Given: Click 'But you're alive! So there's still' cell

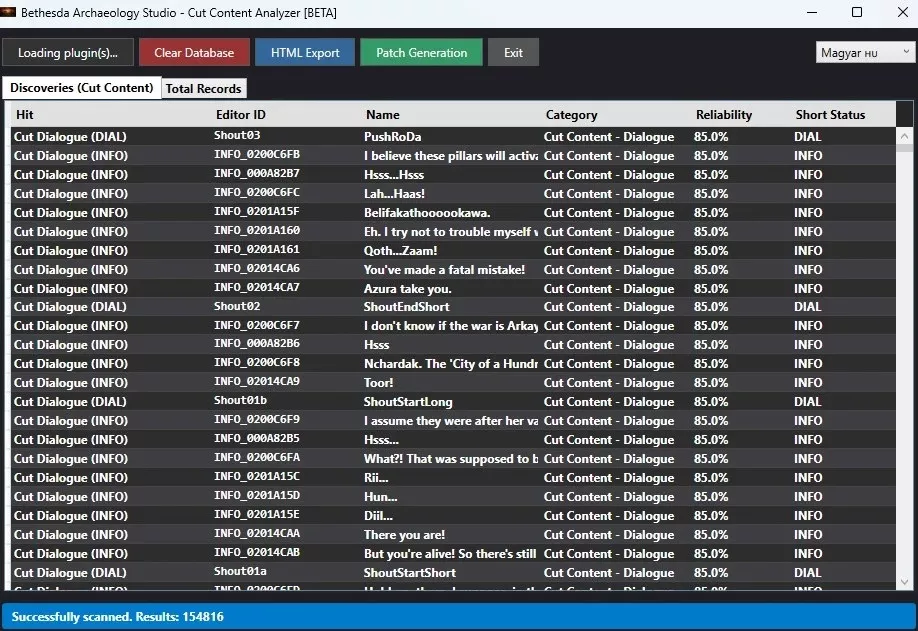Looking at the screenshot, I should (x=450, y=554).
